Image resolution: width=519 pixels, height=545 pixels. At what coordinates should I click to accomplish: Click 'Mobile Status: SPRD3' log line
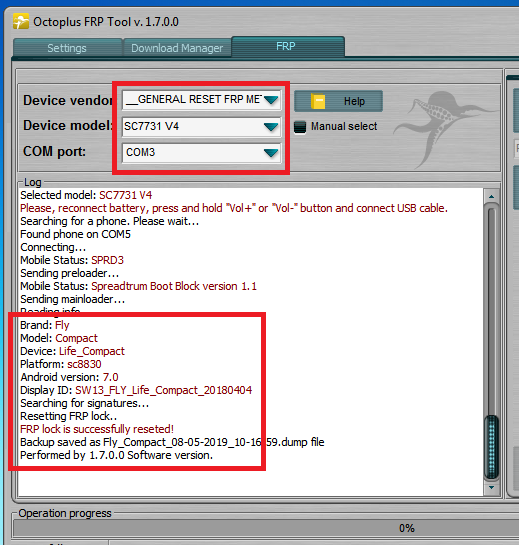(x=72, y=260)
